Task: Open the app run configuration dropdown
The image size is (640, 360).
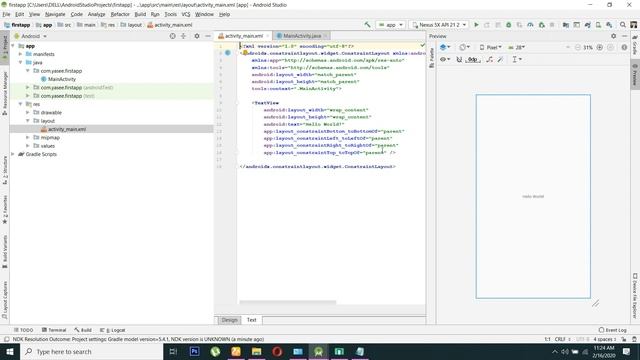Action: (391, 25)
